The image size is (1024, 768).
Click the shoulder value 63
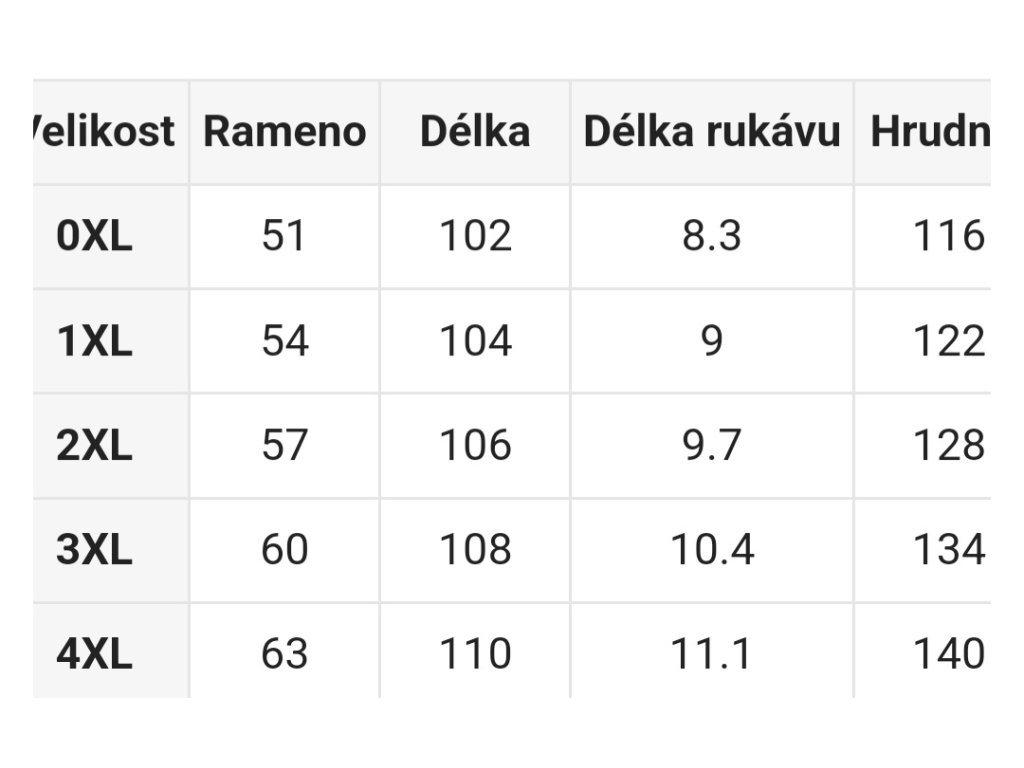click(x=284, y=654)
